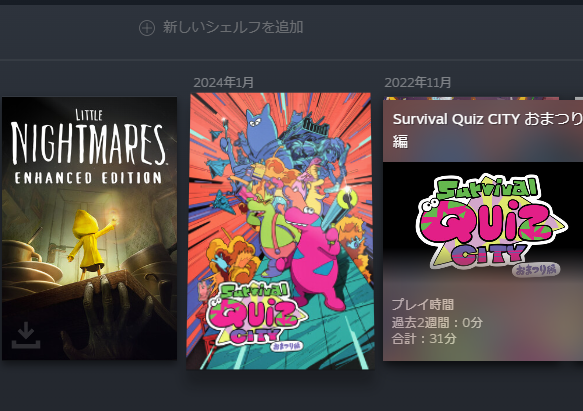Click the 合計：31分 total playtime line
The height and width of the screenshot is (411, 583).
pos(424,338)
